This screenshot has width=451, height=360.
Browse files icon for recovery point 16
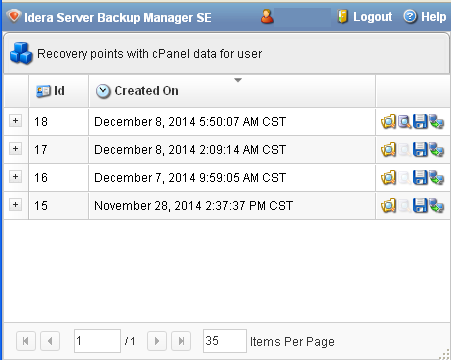388,178
